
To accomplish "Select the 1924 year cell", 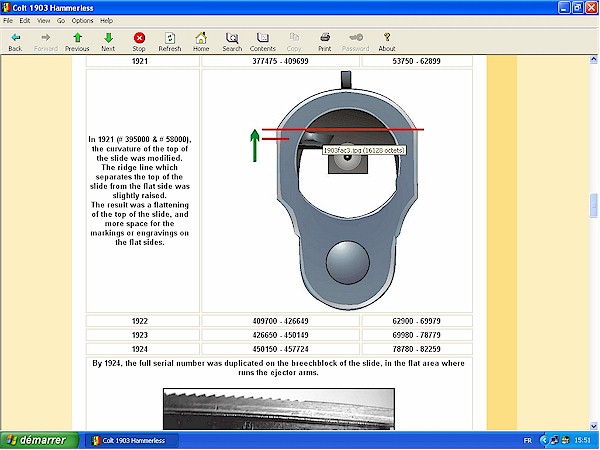I will click(x=143, y=349).
